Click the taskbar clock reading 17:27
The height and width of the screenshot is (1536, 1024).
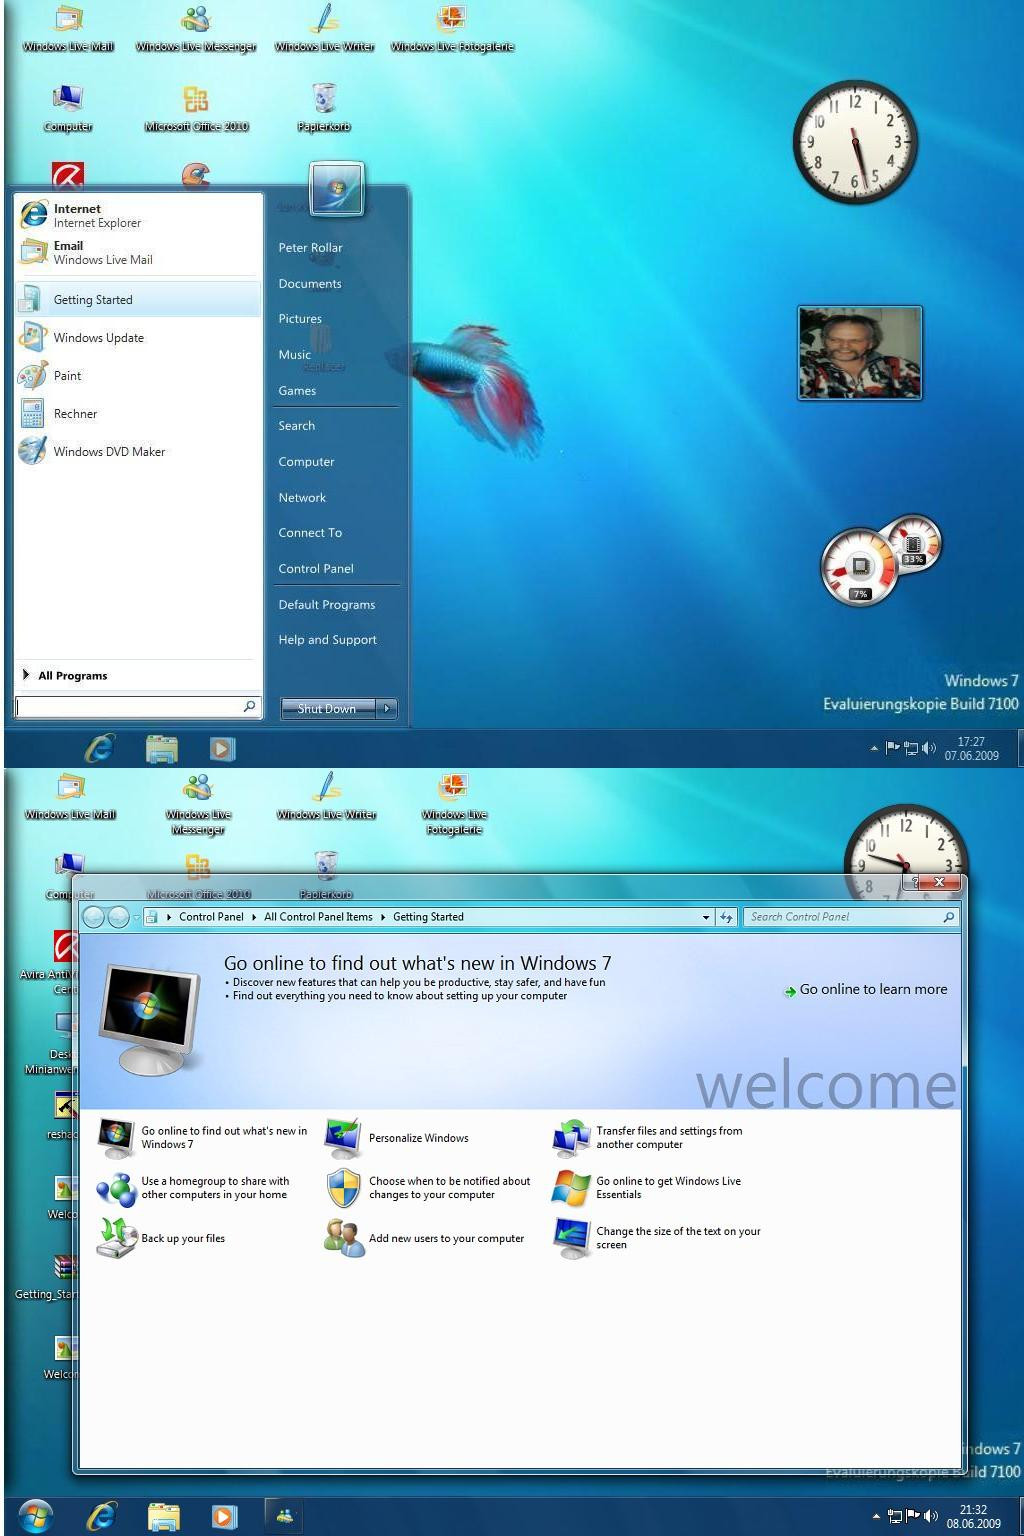(x=971, y=749)
